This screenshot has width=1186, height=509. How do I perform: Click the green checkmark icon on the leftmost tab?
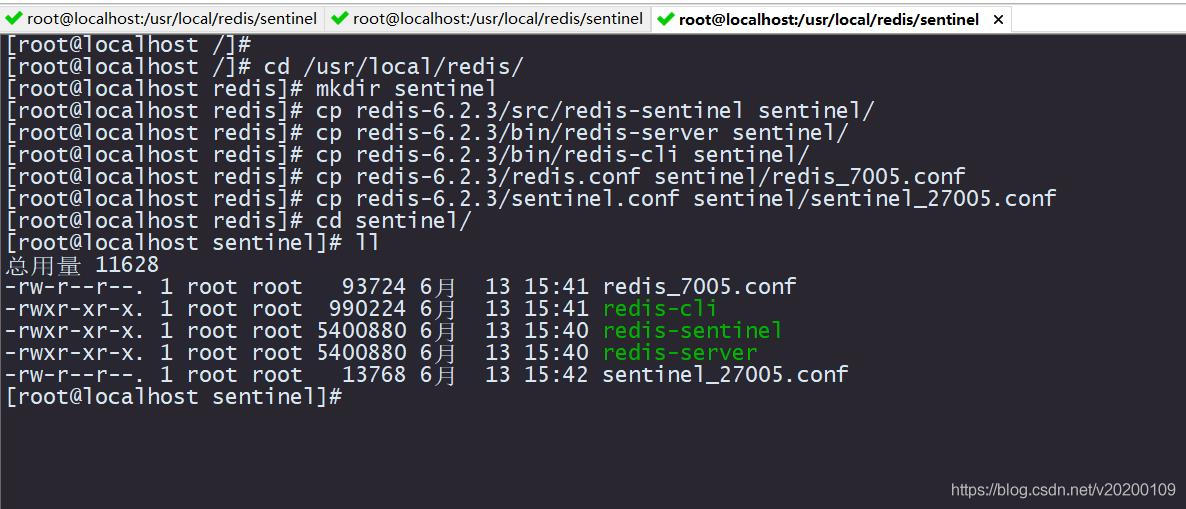tap(14, 19)
